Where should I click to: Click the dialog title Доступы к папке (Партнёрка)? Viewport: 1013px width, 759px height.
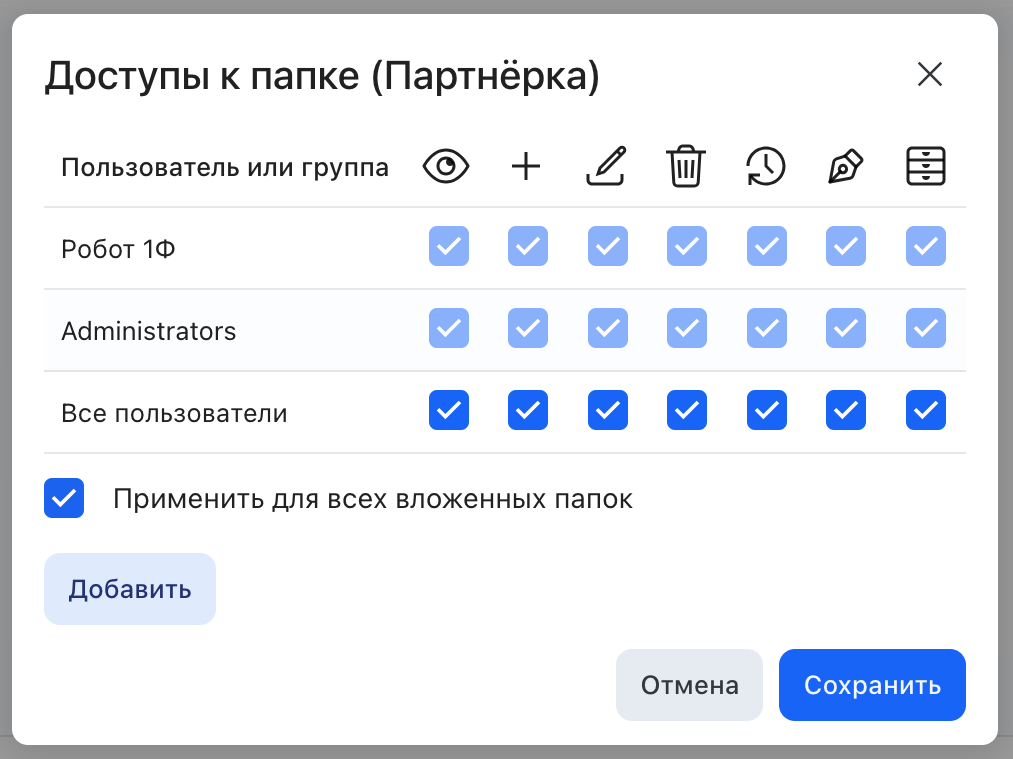[322, 77]
